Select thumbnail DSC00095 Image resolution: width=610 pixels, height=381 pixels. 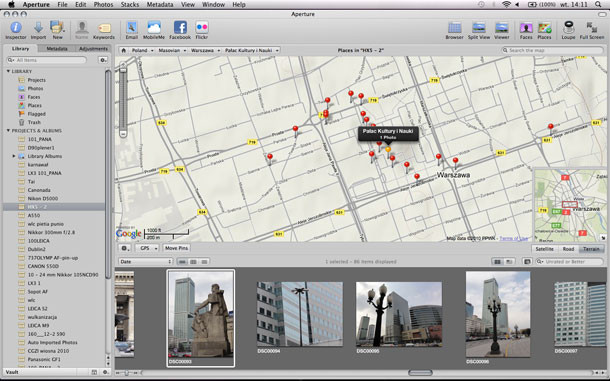coord(399,314)
